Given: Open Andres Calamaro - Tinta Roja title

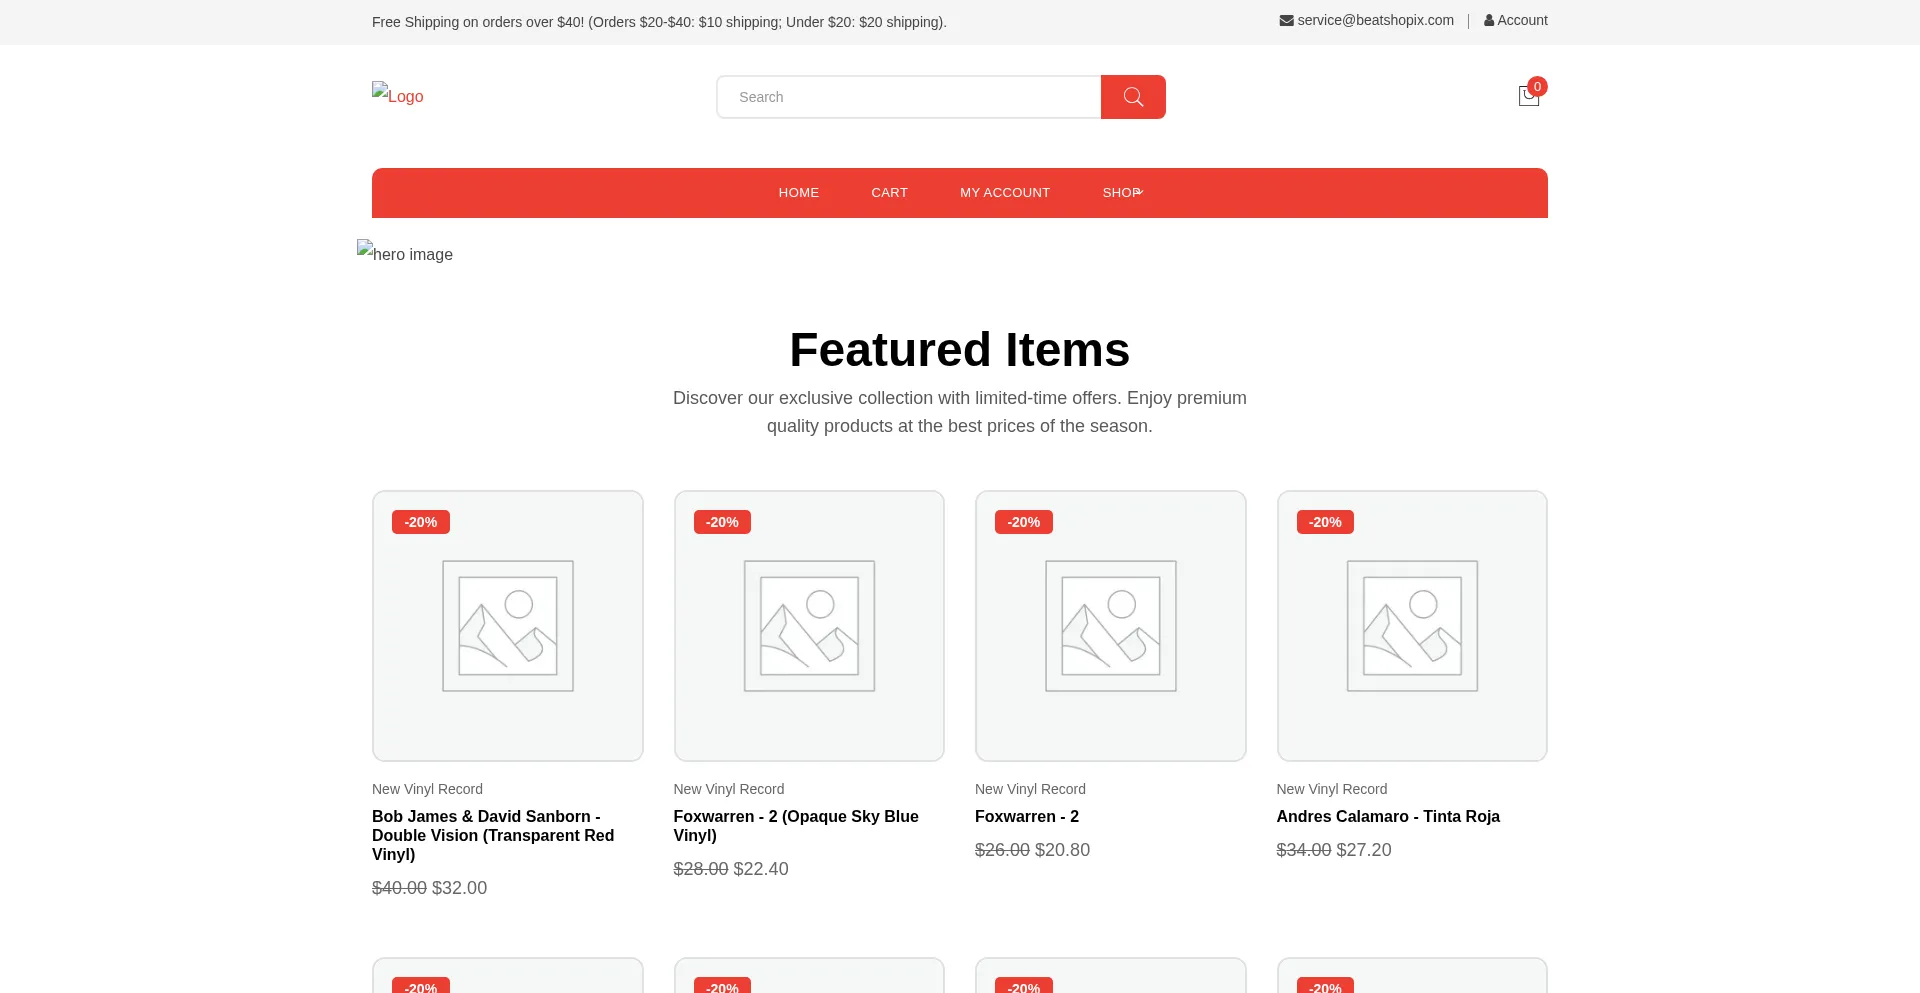Looking at the screenshot, I should [1388, 816].
